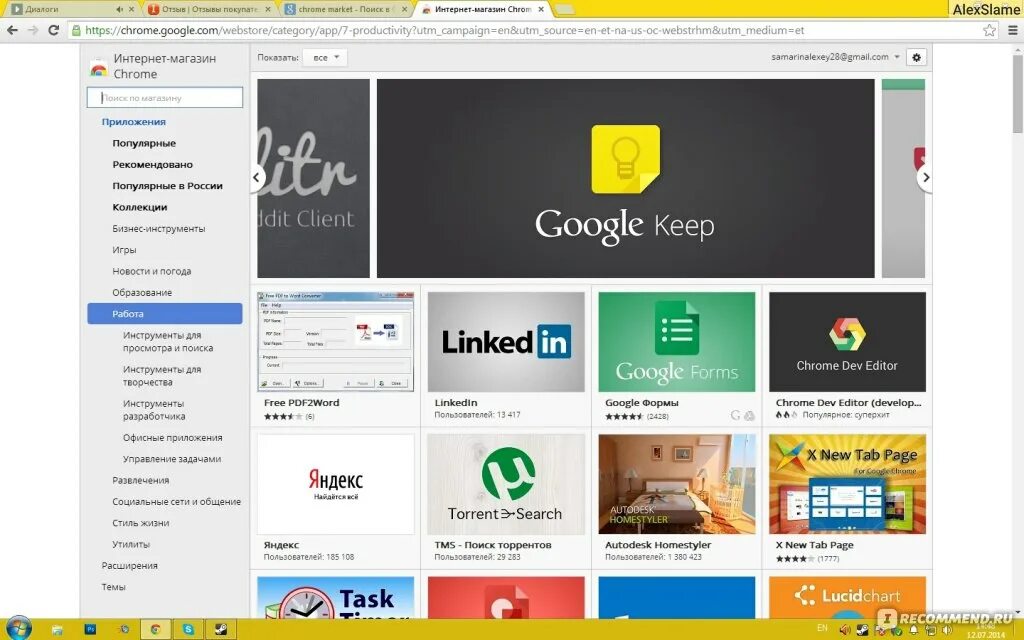This screenshot has height=640, width=1024.
Task: Open the Темы section
Action: pyautogui.click(x=113, y=587)
